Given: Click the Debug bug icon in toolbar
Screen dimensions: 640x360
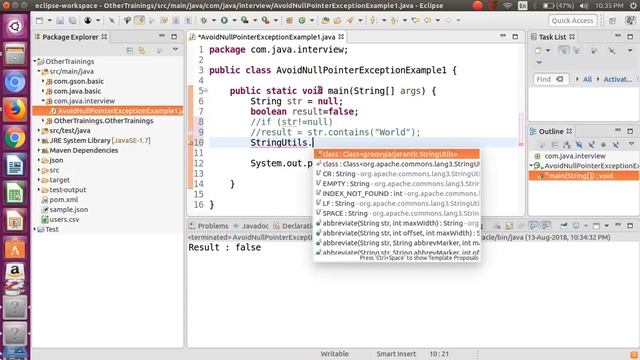Looking at the screenshot, I should click(203, 20).
